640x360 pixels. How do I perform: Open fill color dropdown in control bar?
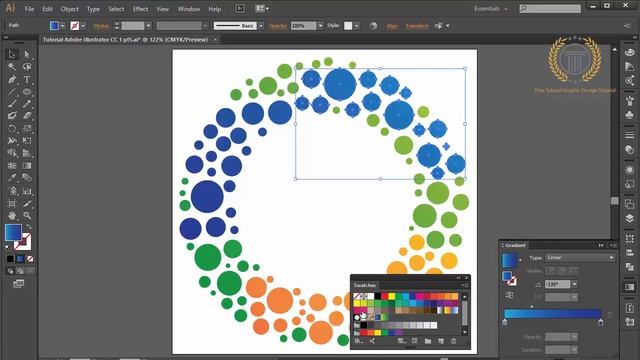[62, 26]
